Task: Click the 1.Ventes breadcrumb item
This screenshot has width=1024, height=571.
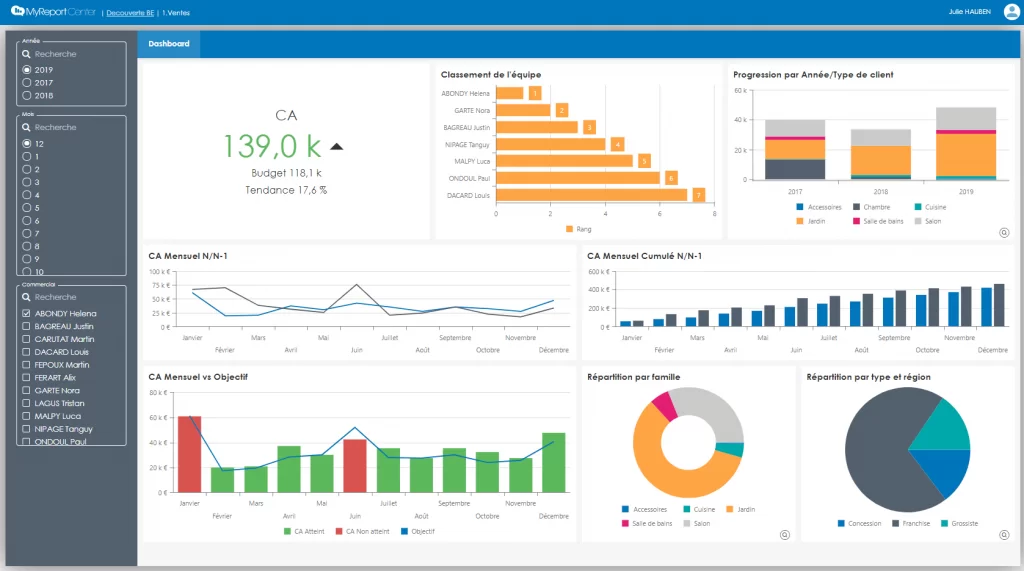Action: click(x=178, y=12)
